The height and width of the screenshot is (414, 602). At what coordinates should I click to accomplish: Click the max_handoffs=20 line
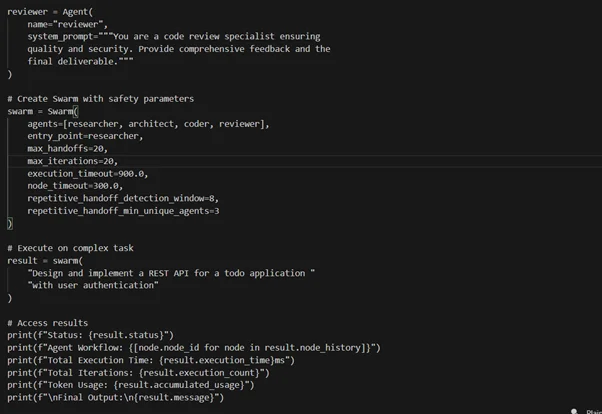(x=68, y=148)
